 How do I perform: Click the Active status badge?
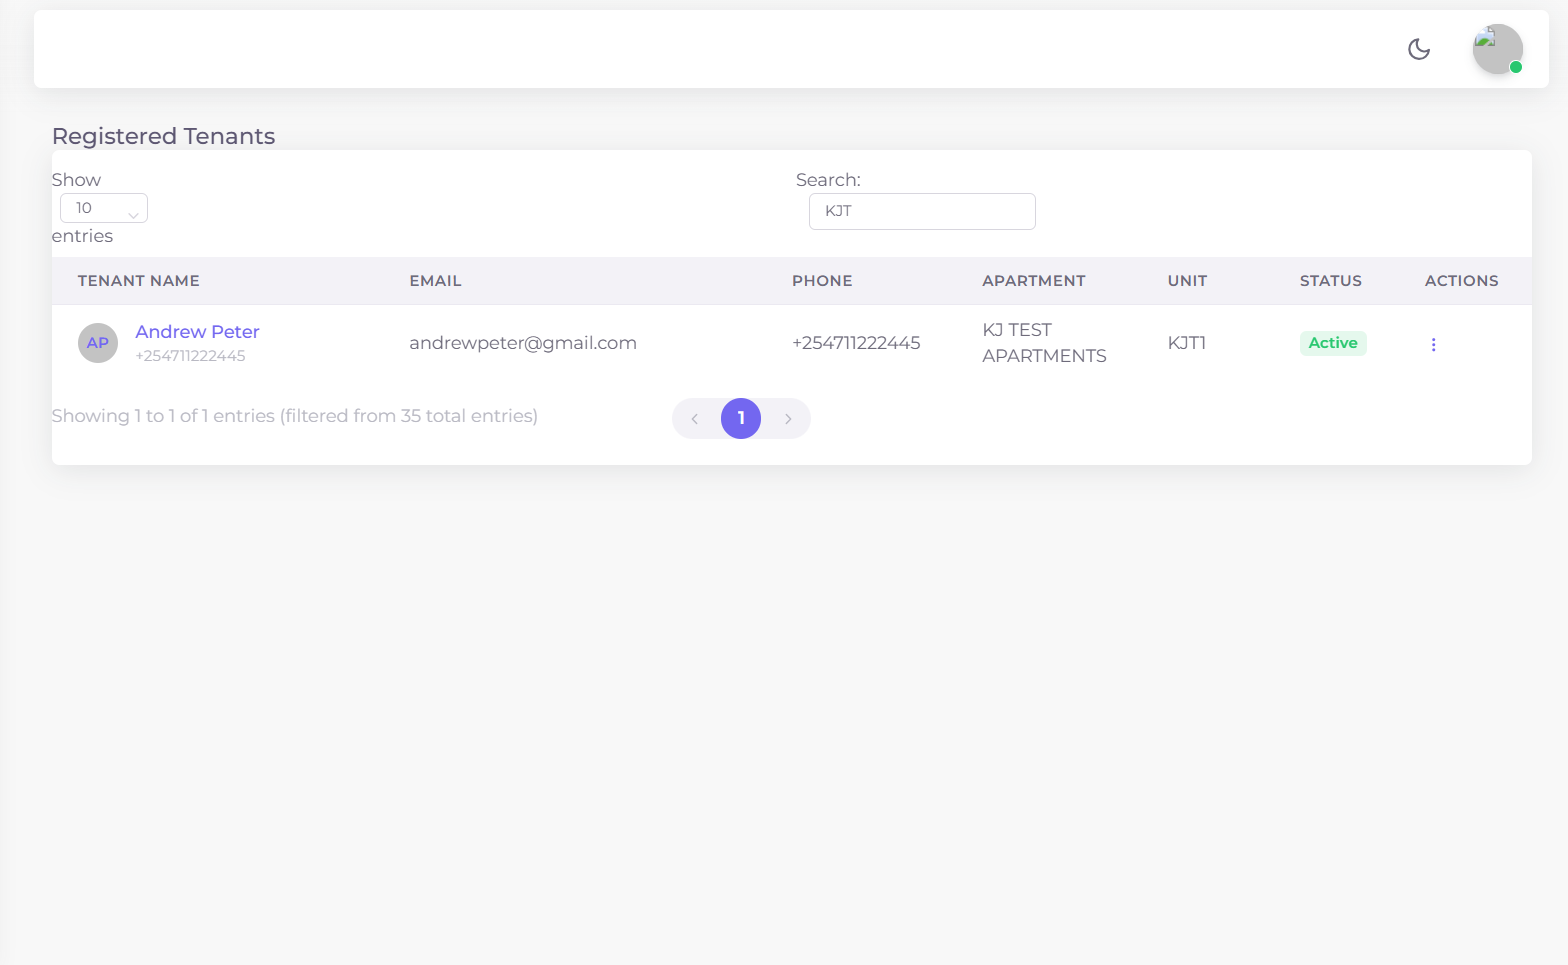click(x=1333, y=343)
